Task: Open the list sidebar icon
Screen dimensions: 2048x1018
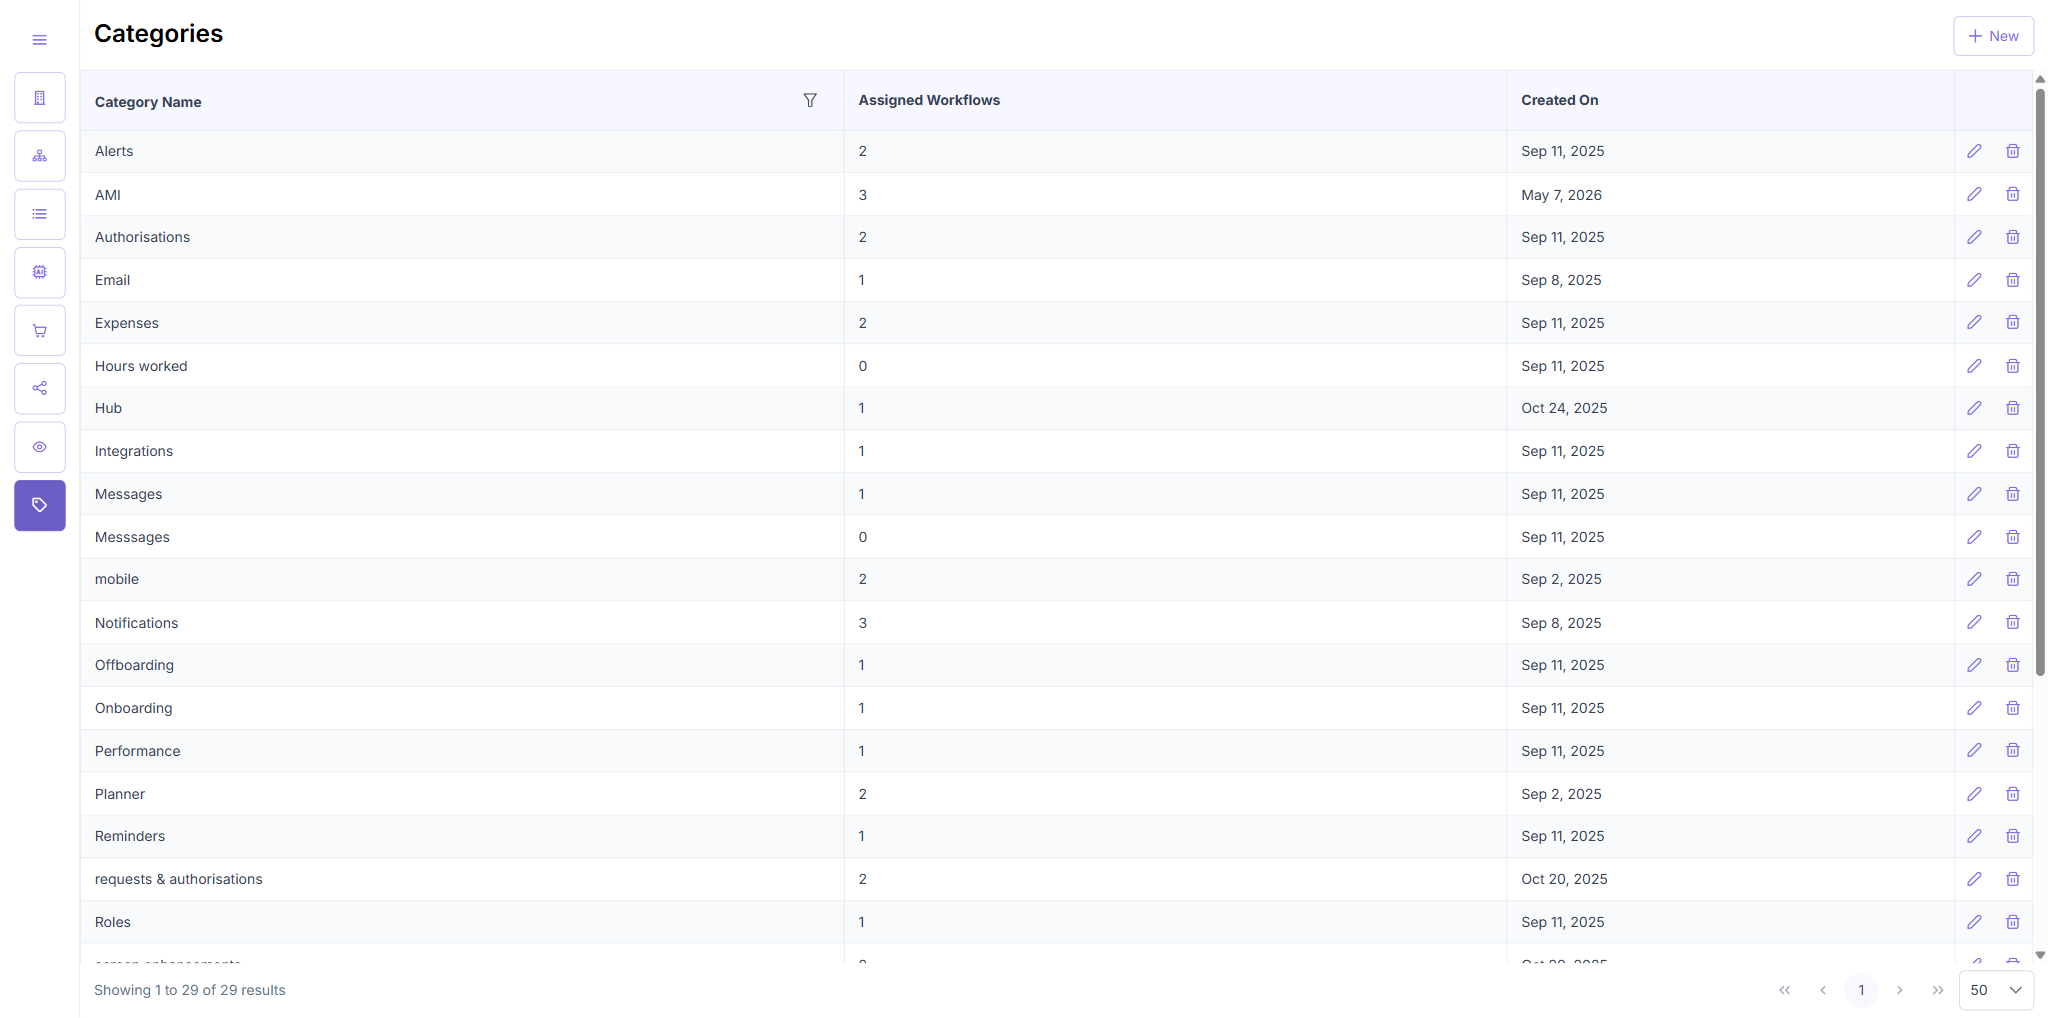Action: [x=40, y=214]
